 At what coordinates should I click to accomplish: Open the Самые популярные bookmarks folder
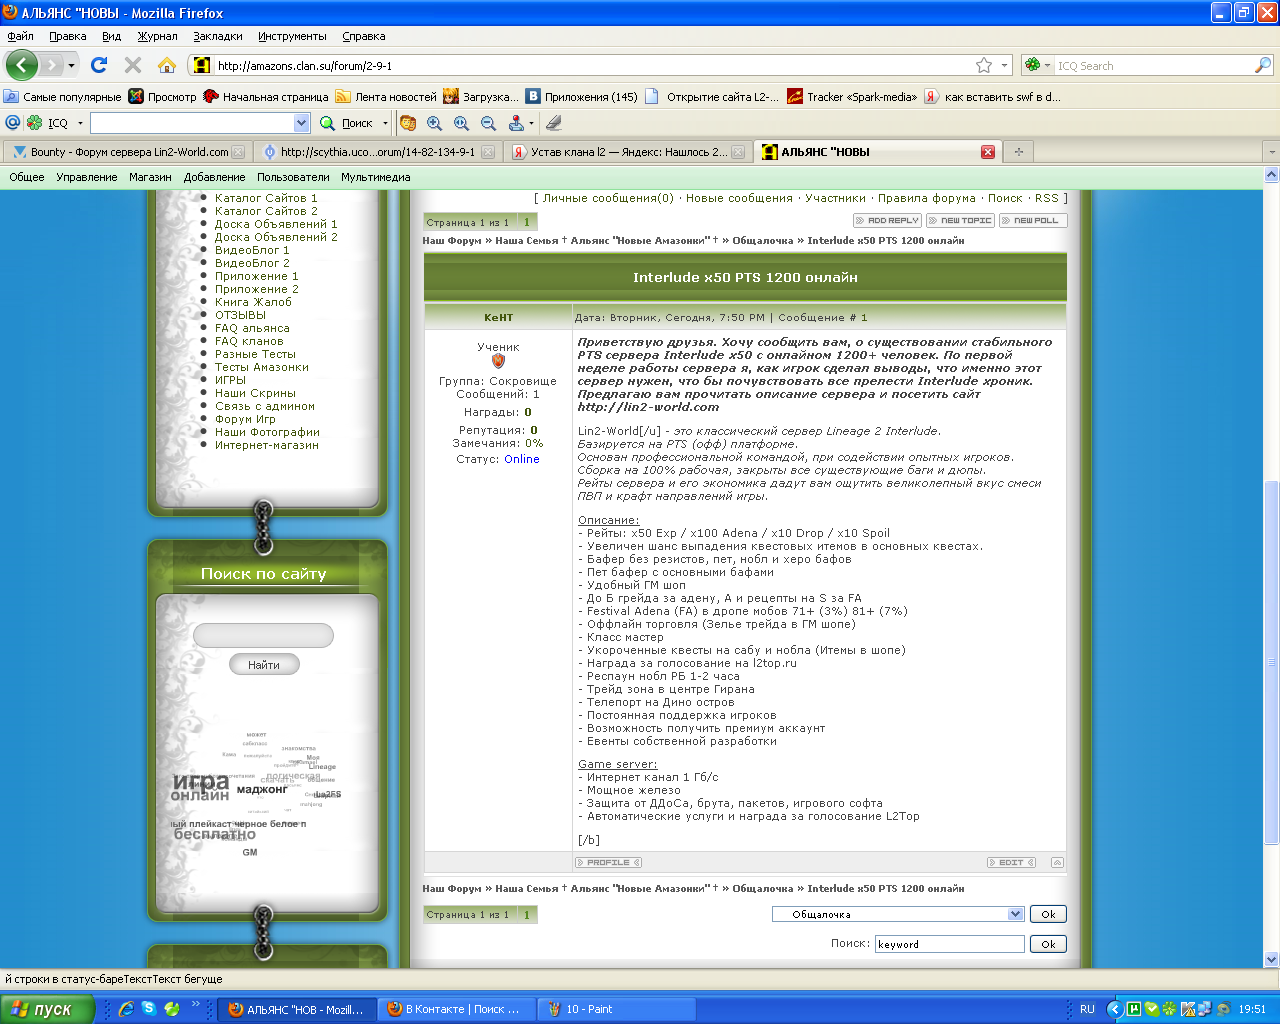(62, 97)
